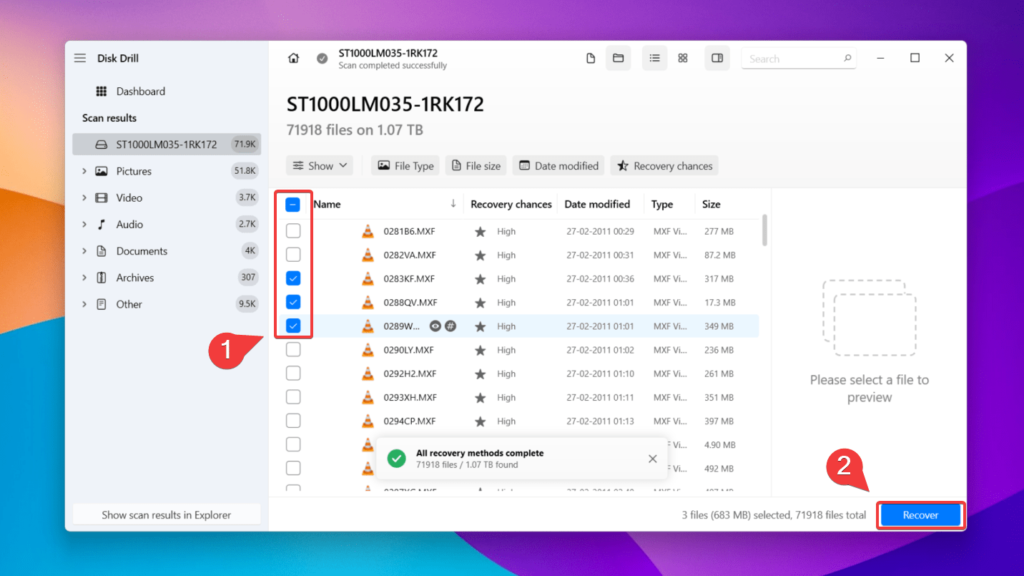Open the sidebar hamburger menu
Viewport: 1024px width, 576px height.
[80, 57]
